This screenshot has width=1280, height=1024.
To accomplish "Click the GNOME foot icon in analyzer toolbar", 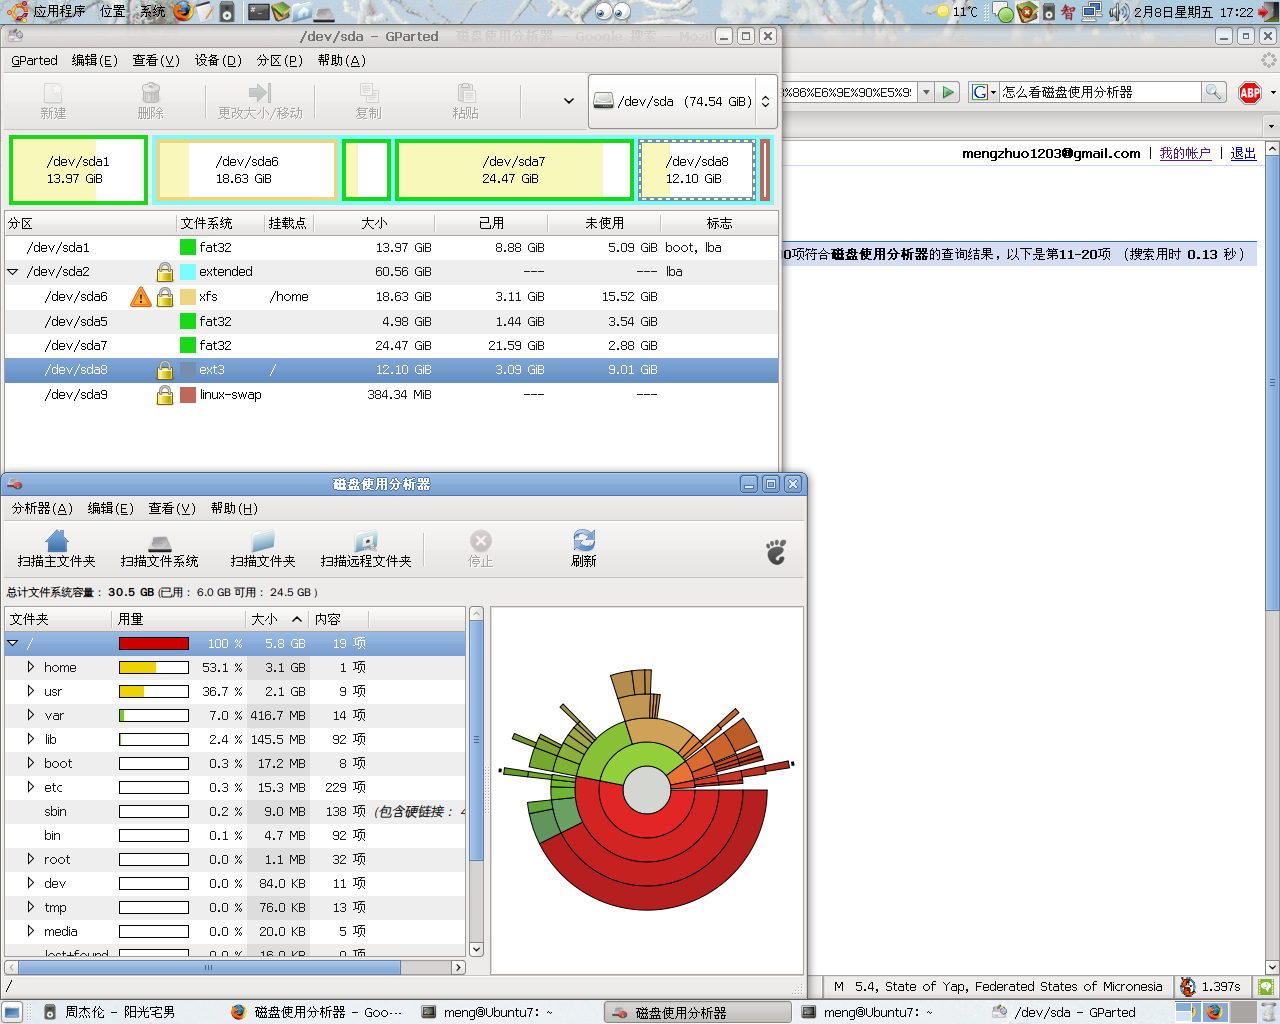I will coord(776,551).
